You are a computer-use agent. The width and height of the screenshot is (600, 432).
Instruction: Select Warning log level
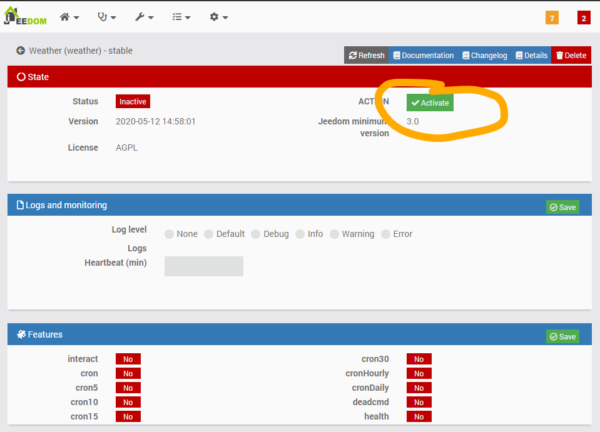click(334, 234)
